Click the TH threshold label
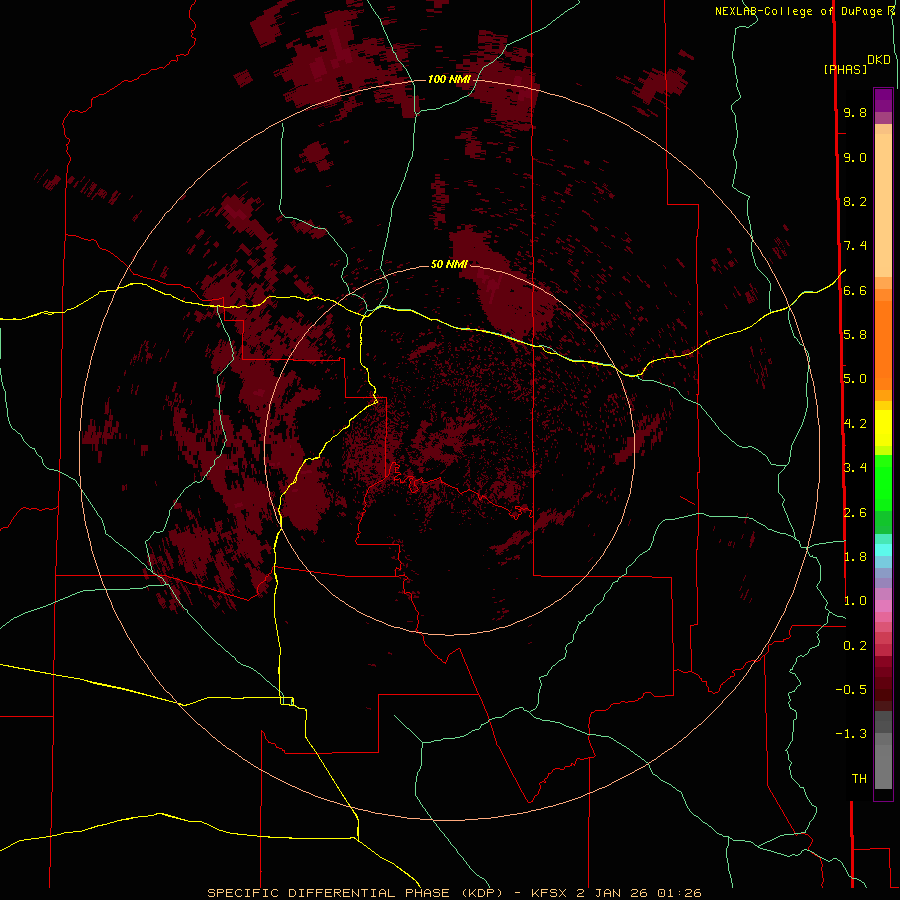Screen dimensions: 900x900 coord(859,779)
